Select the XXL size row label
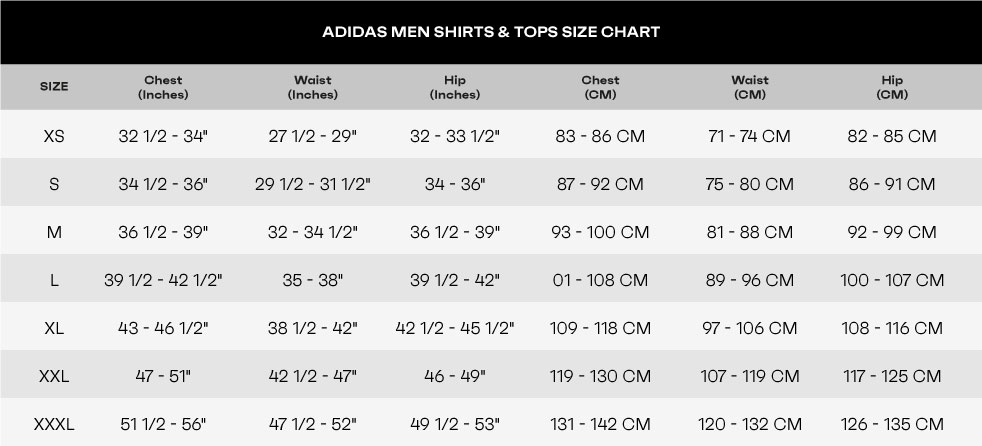The height and width of the screenshot is (446, 982). tap(54, 376)
